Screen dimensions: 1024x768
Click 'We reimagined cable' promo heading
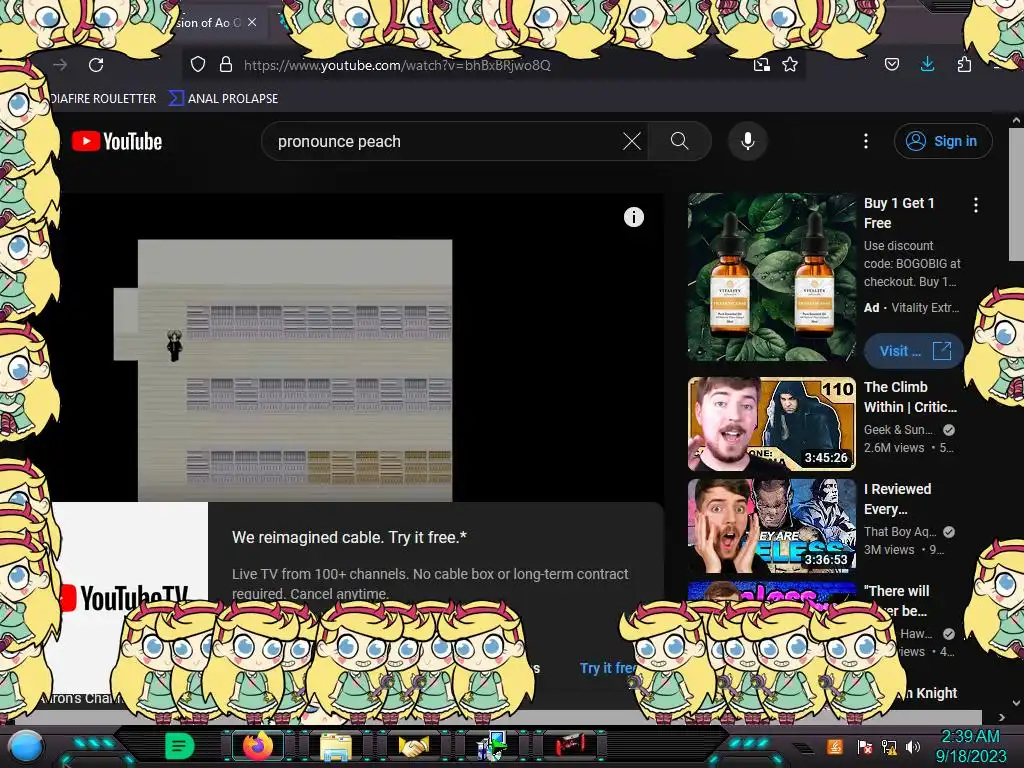[x=349, y=537]
